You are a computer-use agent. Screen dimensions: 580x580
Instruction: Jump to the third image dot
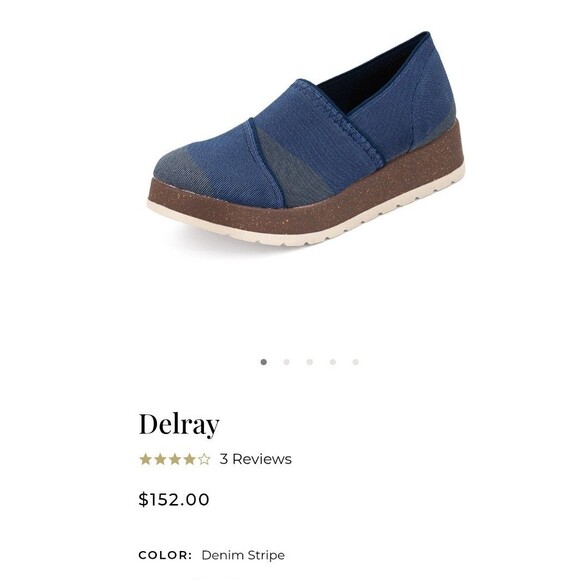(310, 362)
